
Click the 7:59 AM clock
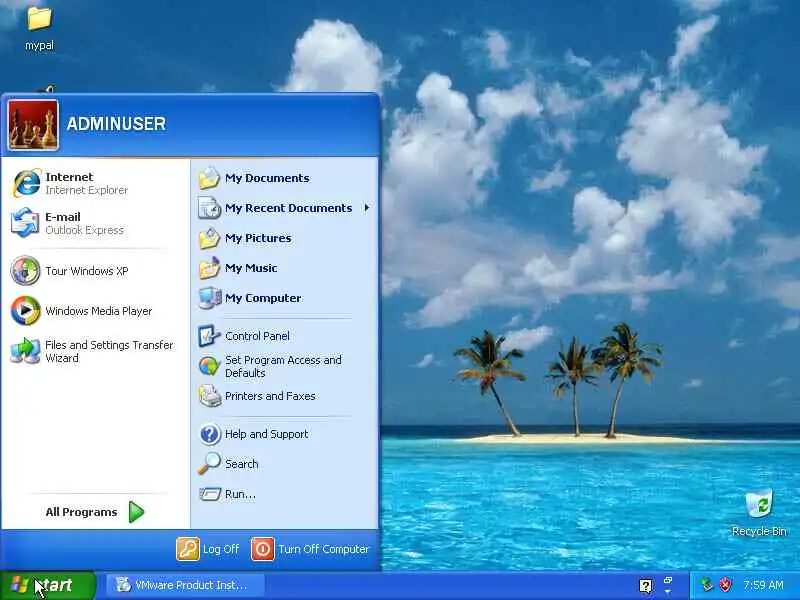763,585
